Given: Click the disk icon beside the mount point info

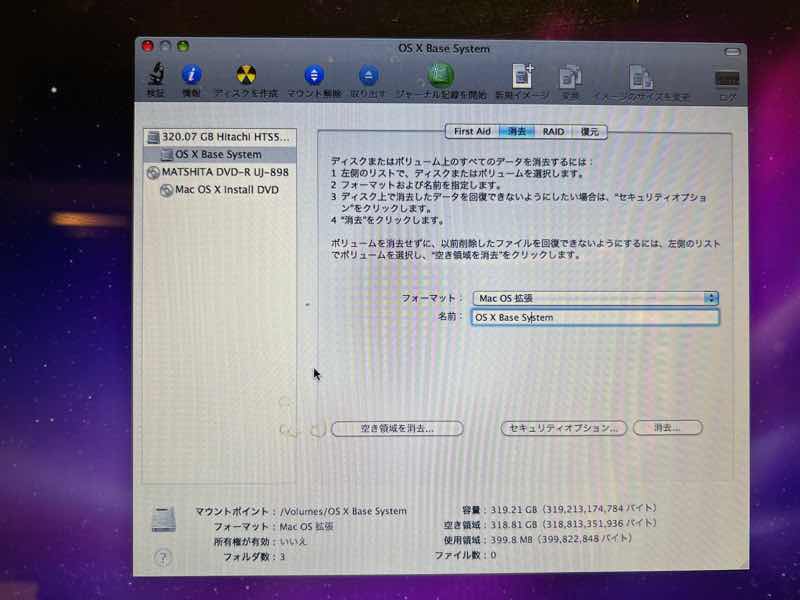Looking at the screenshot, I should coord(163,519).
